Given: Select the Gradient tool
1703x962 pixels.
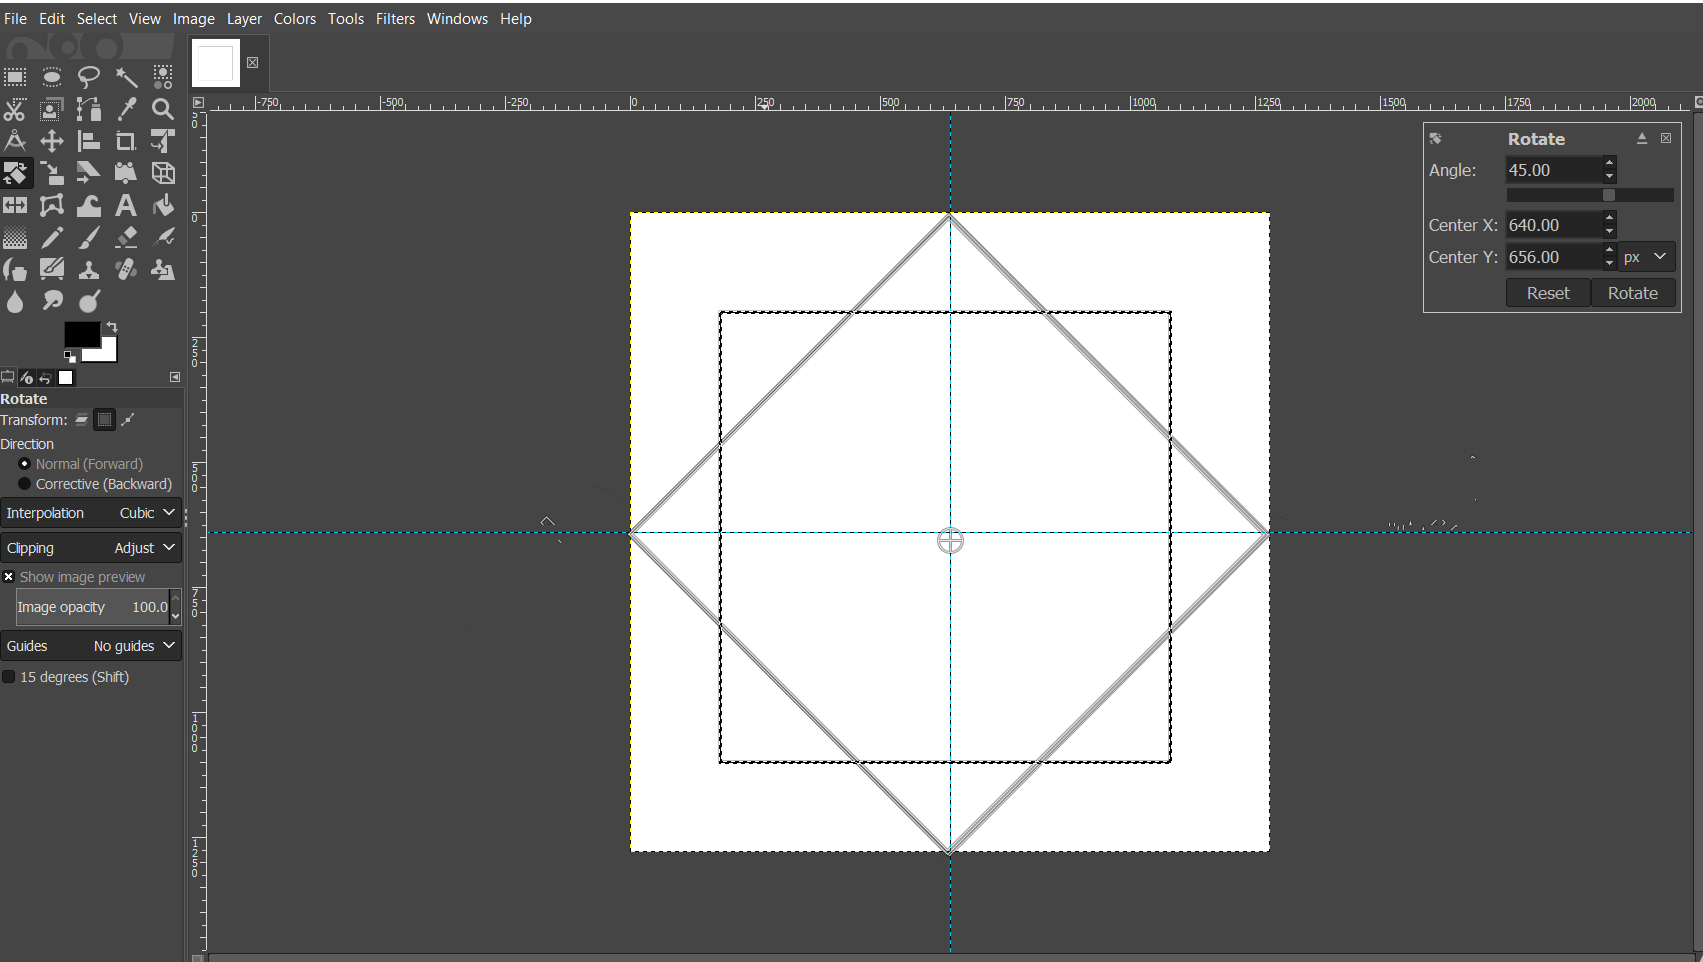Looking at the screenshot, I should click(15, 237).
